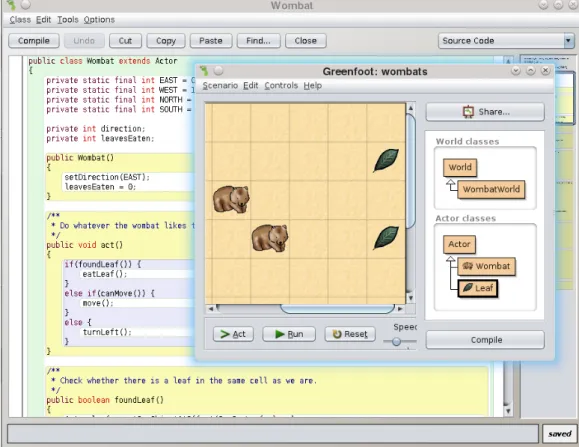
Task: Click the Close button in the editor toolbar
Action: (306, 41)
